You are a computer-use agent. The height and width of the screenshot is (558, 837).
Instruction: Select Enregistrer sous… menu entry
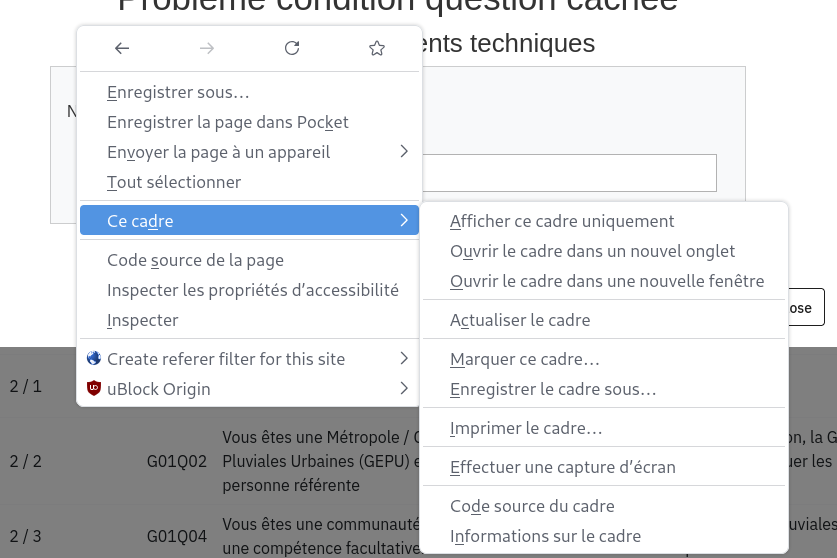(178, 93)
